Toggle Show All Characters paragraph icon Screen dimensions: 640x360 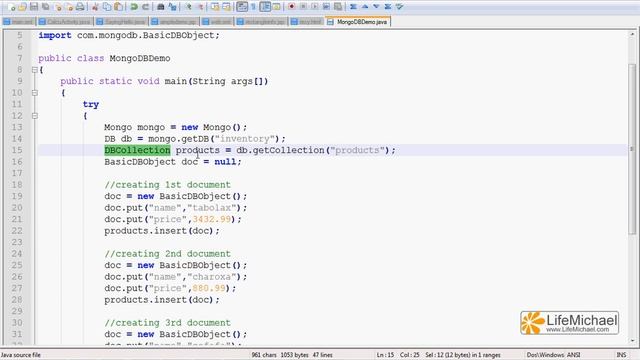pos(253,7)
